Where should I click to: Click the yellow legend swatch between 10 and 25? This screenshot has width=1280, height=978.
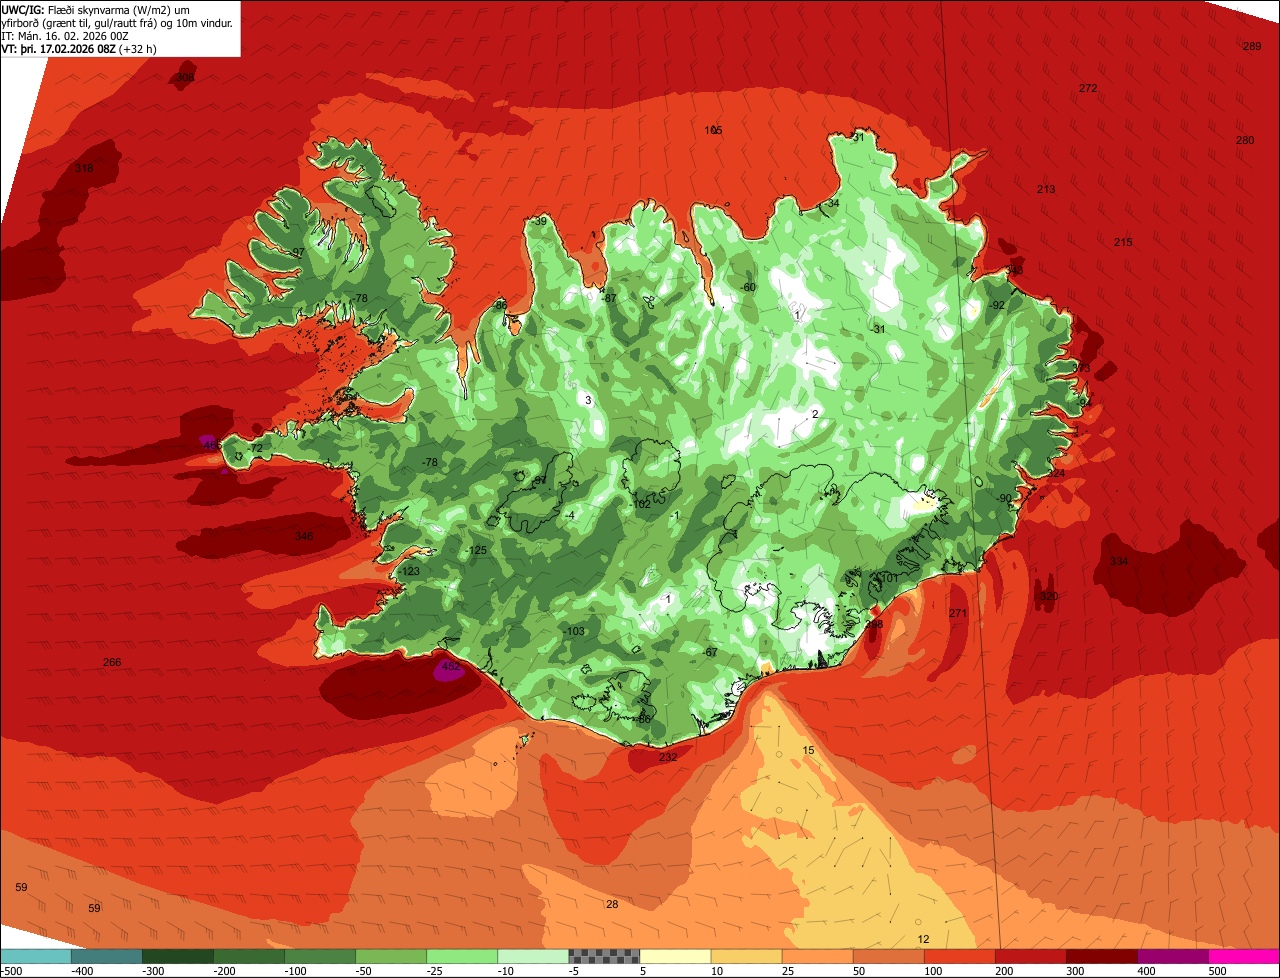coord(746,956)
